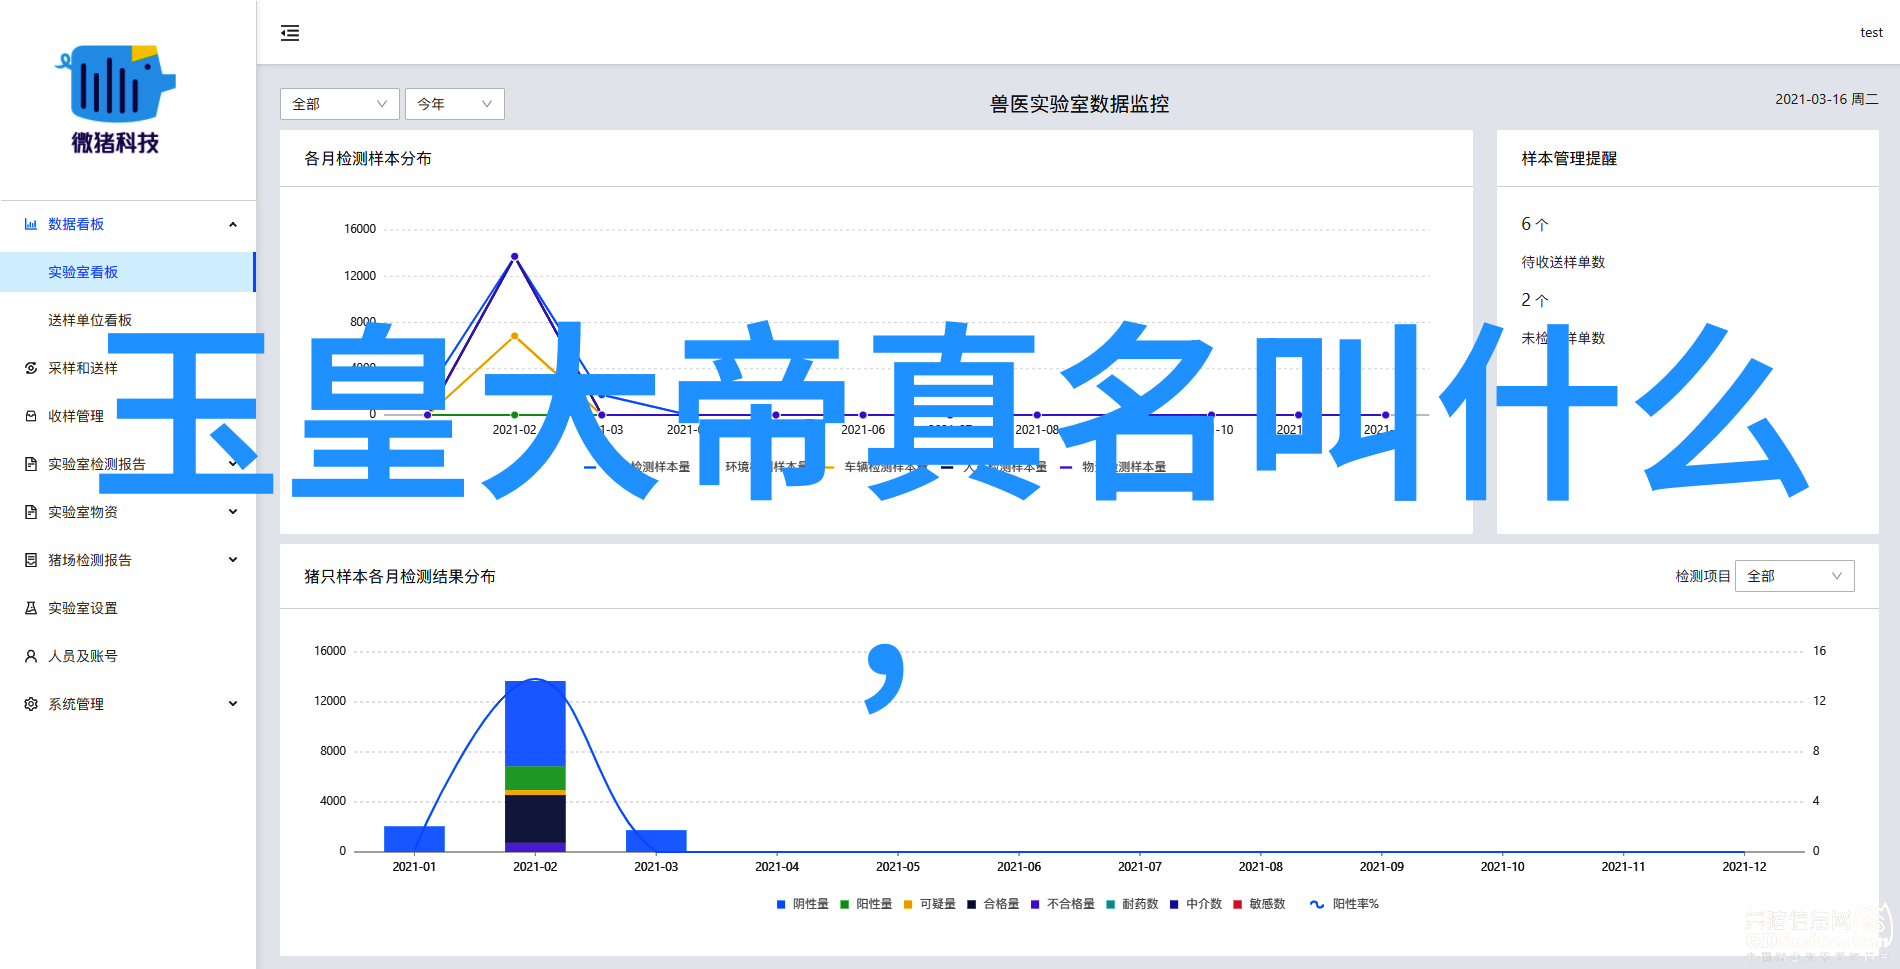Click the 实验室设置 flask icon
The image size is (1900, 969).
31,608
